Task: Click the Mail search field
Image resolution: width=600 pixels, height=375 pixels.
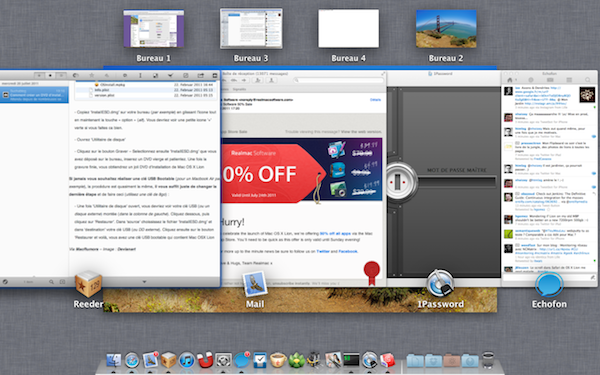Action: [x=339, y=80]
